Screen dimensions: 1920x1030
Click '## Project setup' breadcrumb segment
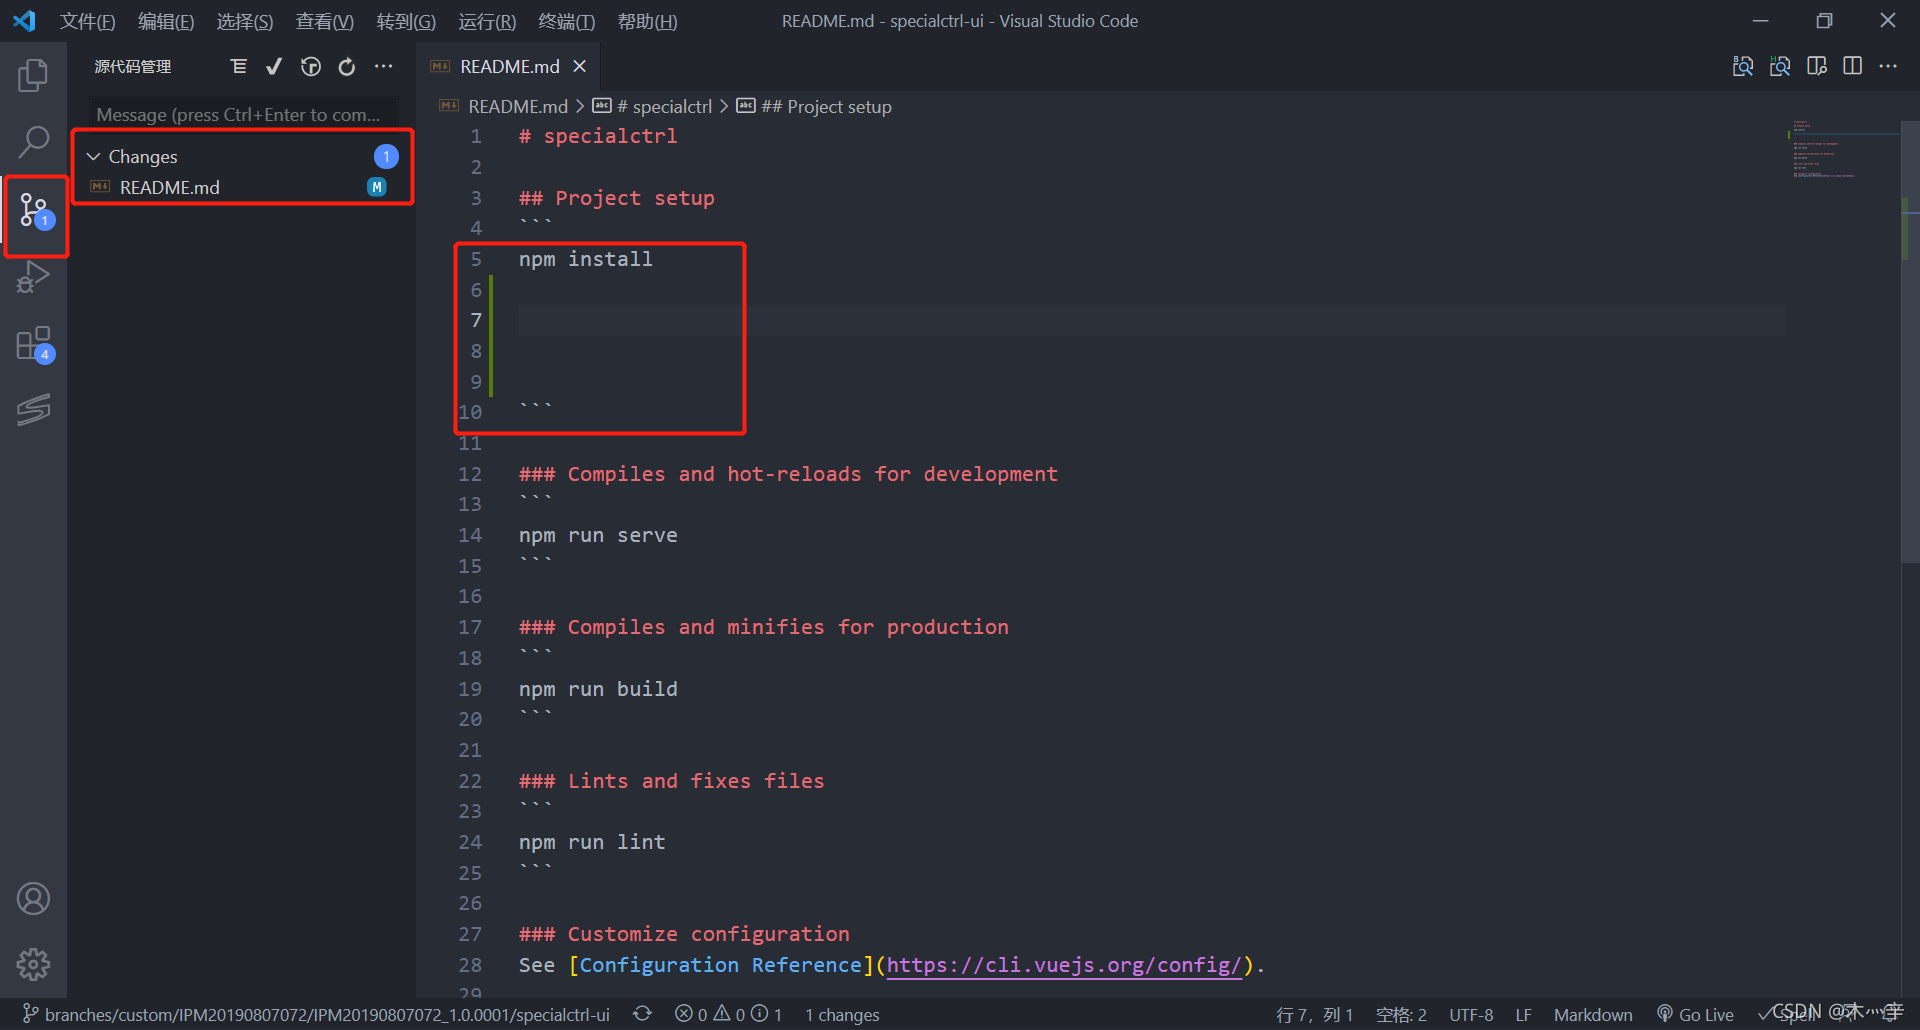point(814,106)
